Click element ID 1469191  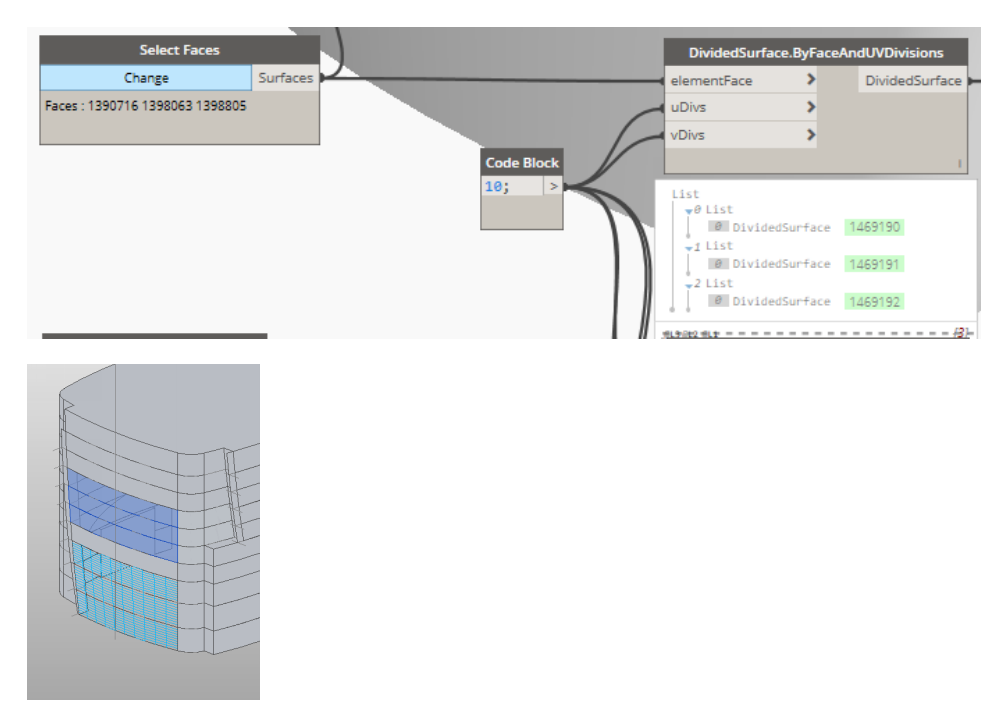[874, 264]
